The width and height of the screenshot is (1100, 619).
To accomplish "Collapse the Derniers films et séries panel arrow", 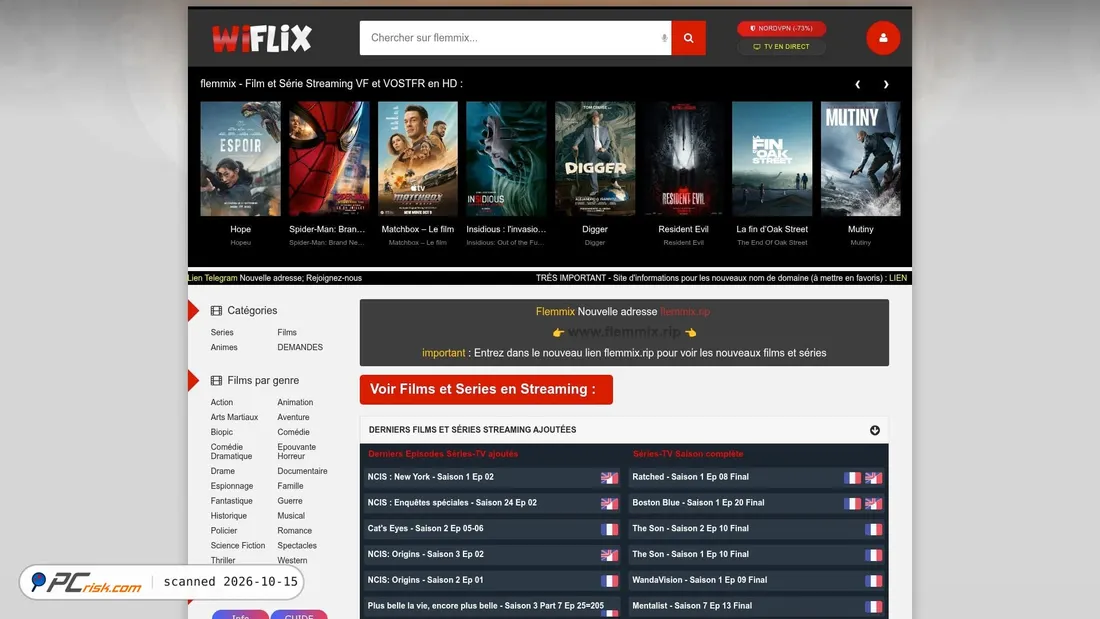I will pyautogui.click(x=874, y=430).
